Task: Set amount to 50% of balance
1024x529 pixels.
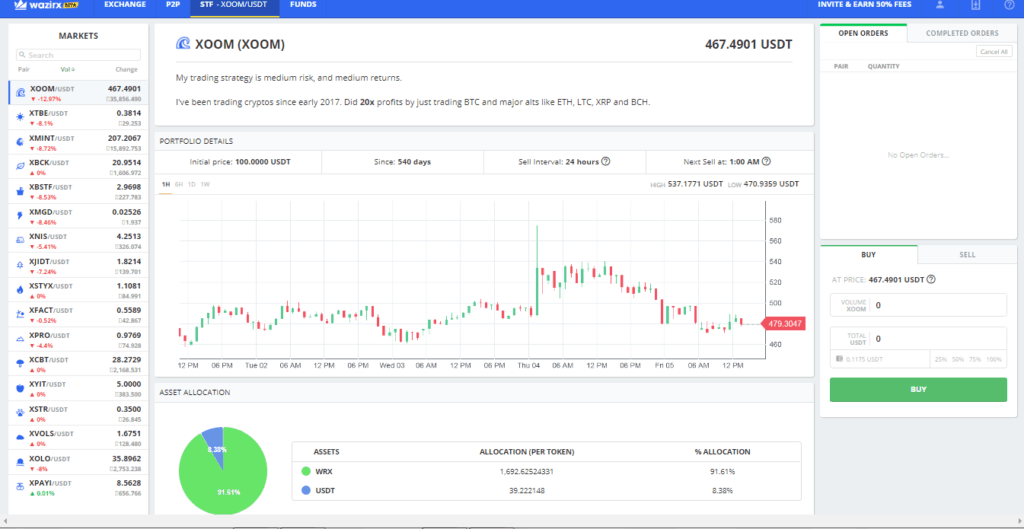Action: (958, 359)
